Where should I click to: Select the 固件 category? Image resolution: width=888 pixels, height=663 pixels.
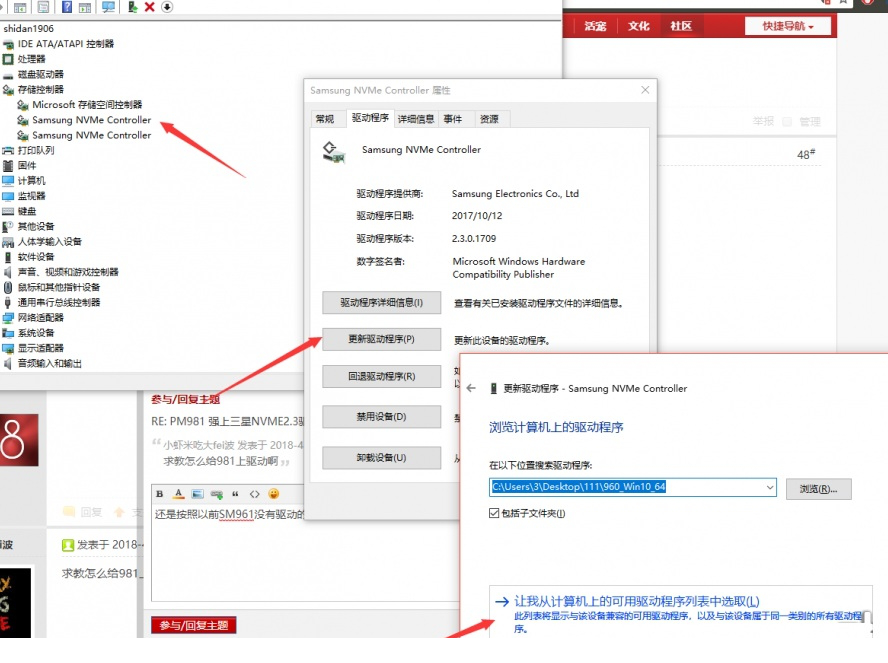[27, 165]
